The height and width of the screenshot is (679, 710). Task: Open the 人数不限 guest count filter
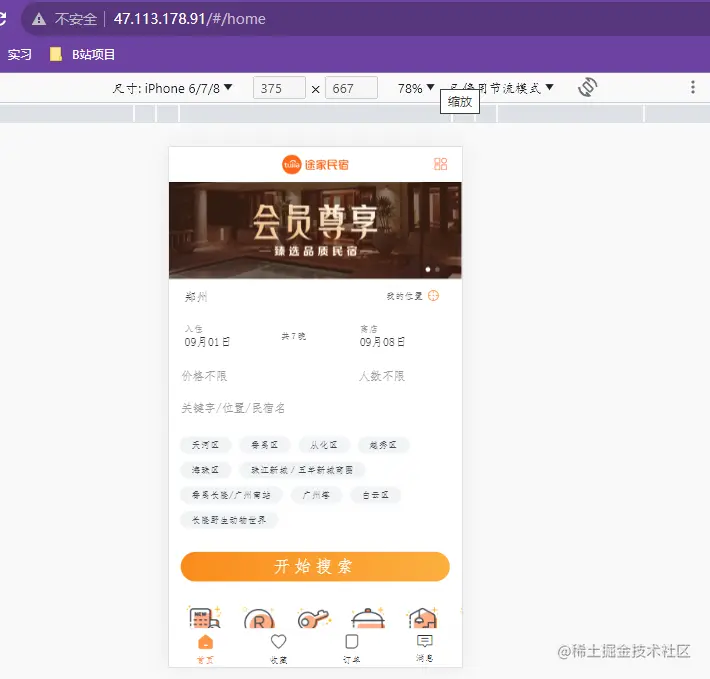(x=382, y=376)
